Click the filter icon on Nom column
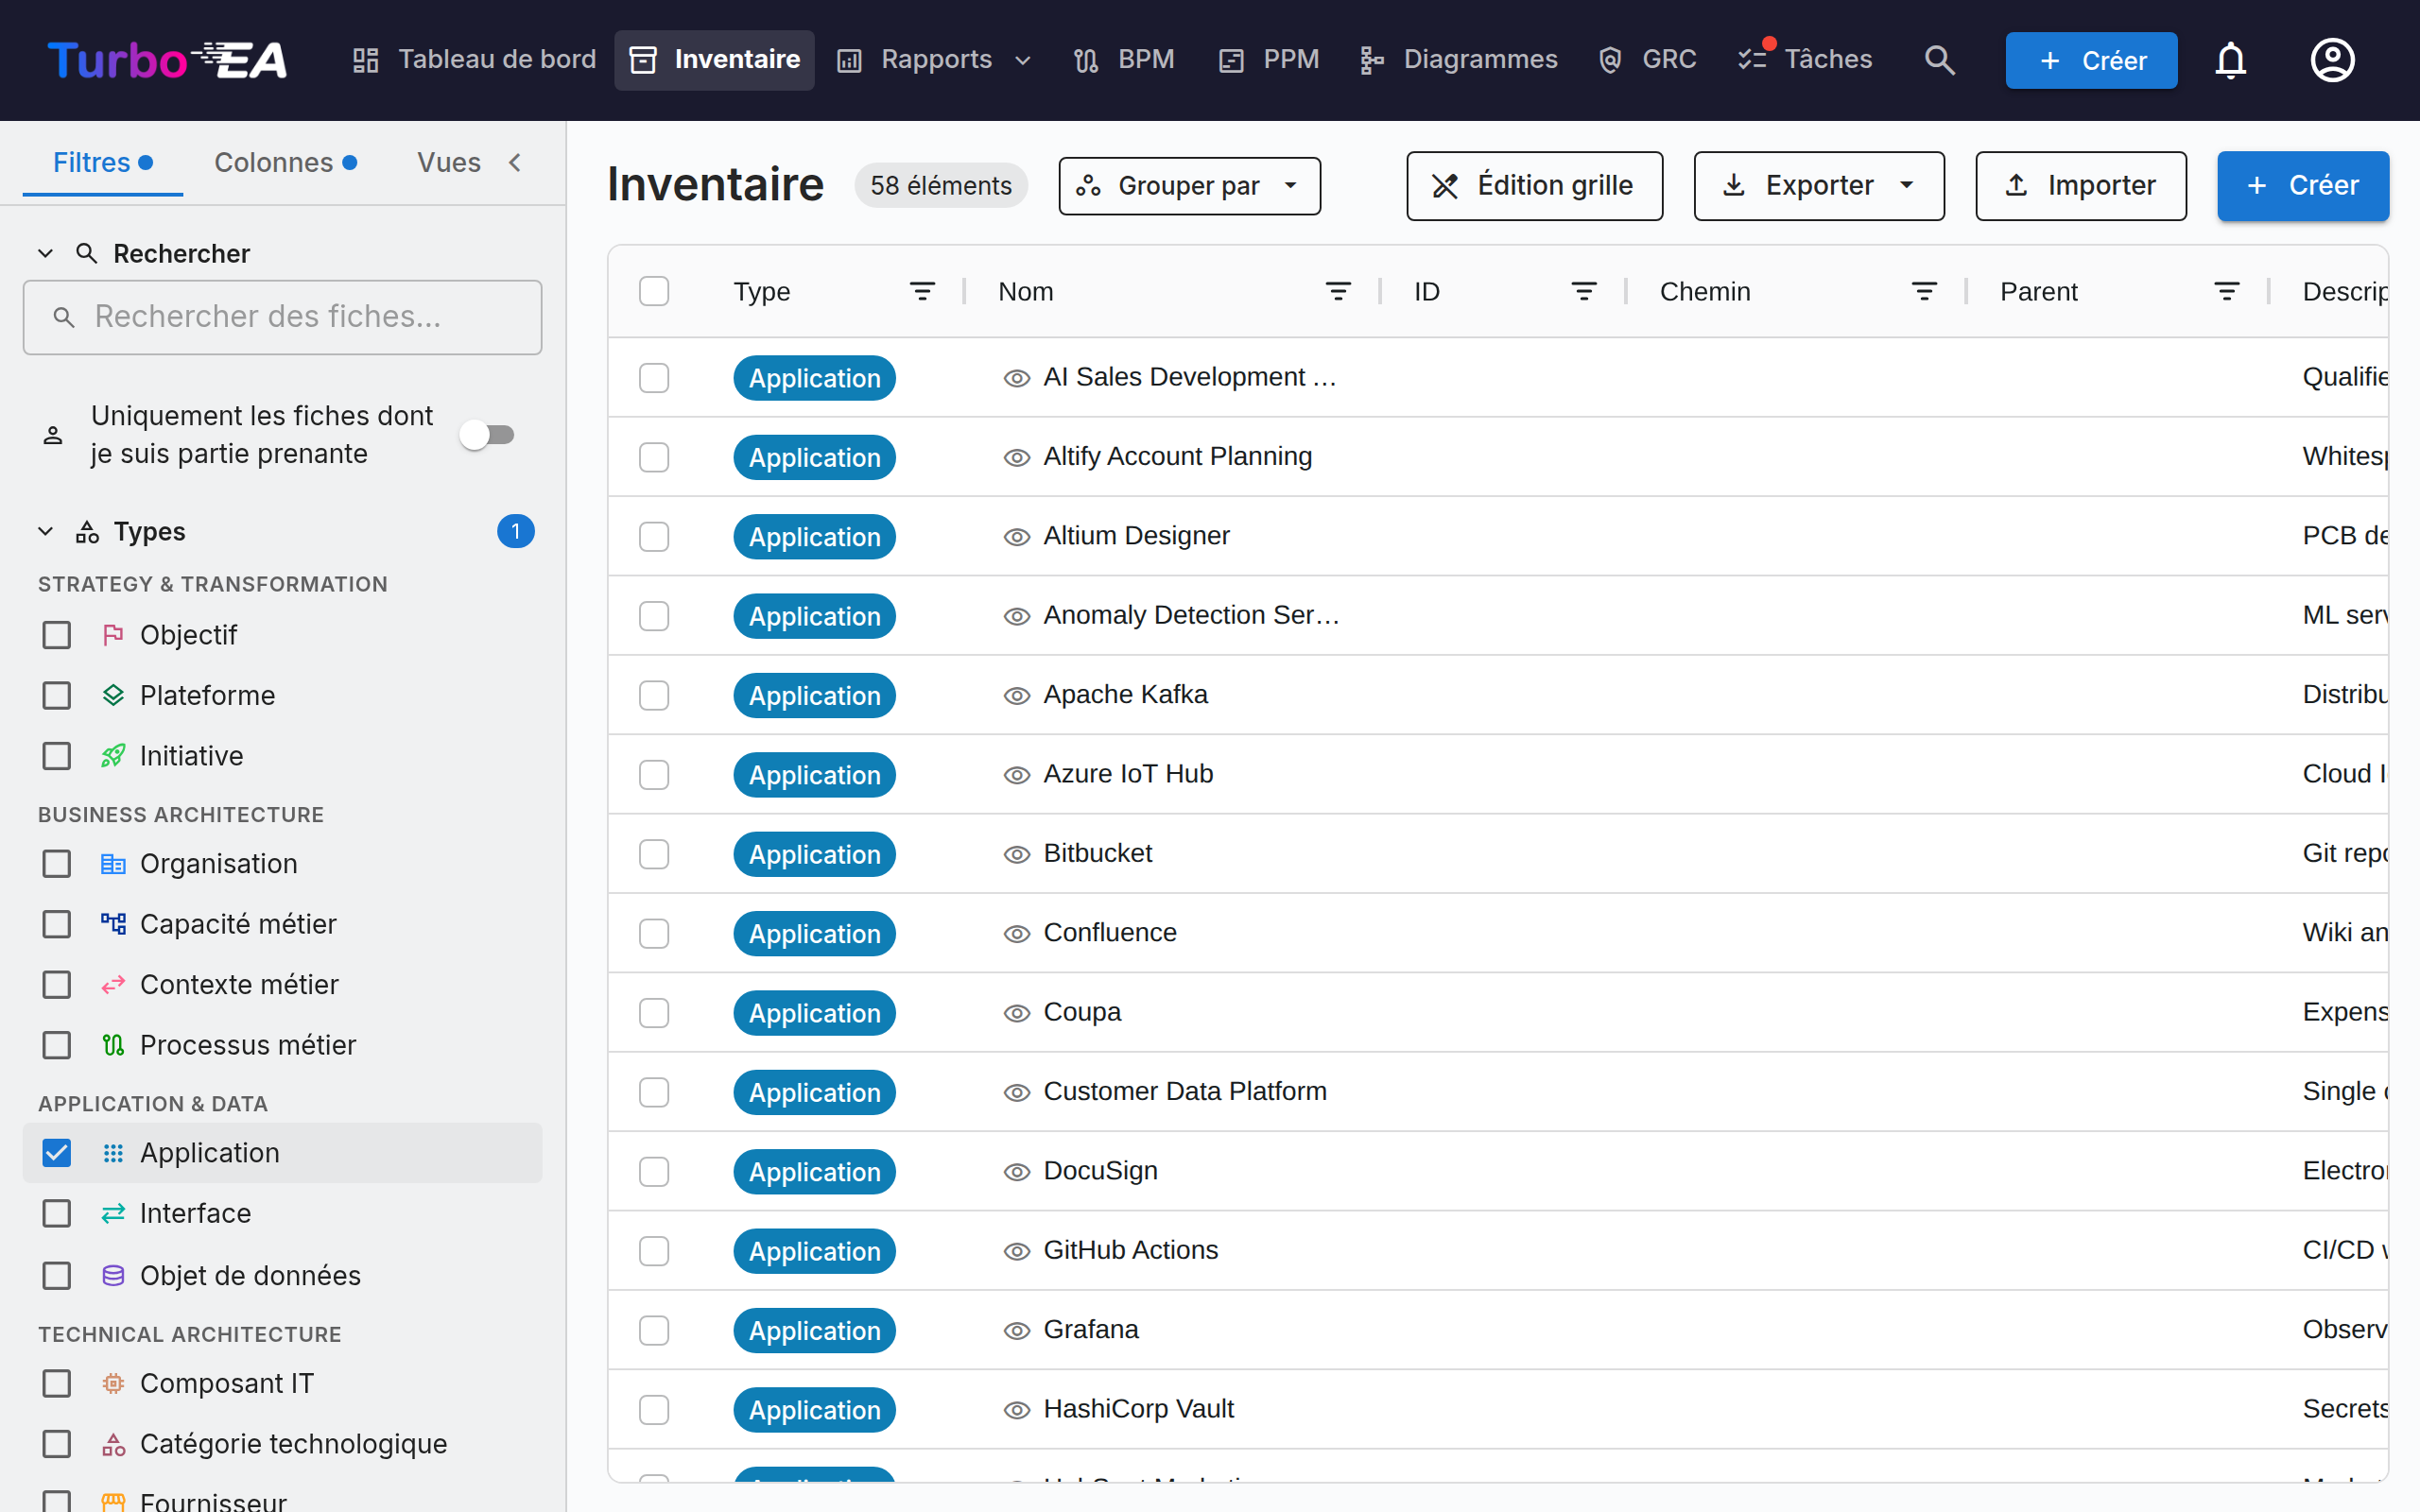The image size is (2420, 1512). coord(1338,291)
